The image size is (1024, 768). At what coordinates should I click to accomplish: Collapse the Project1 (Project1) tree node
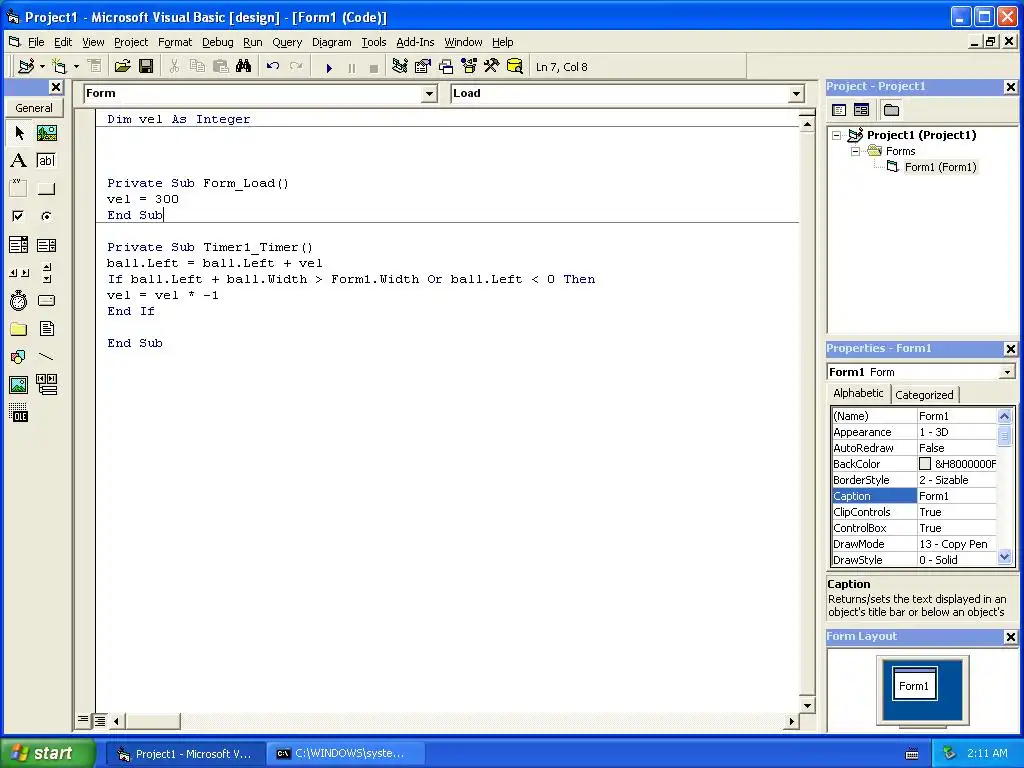pos(837,135)
